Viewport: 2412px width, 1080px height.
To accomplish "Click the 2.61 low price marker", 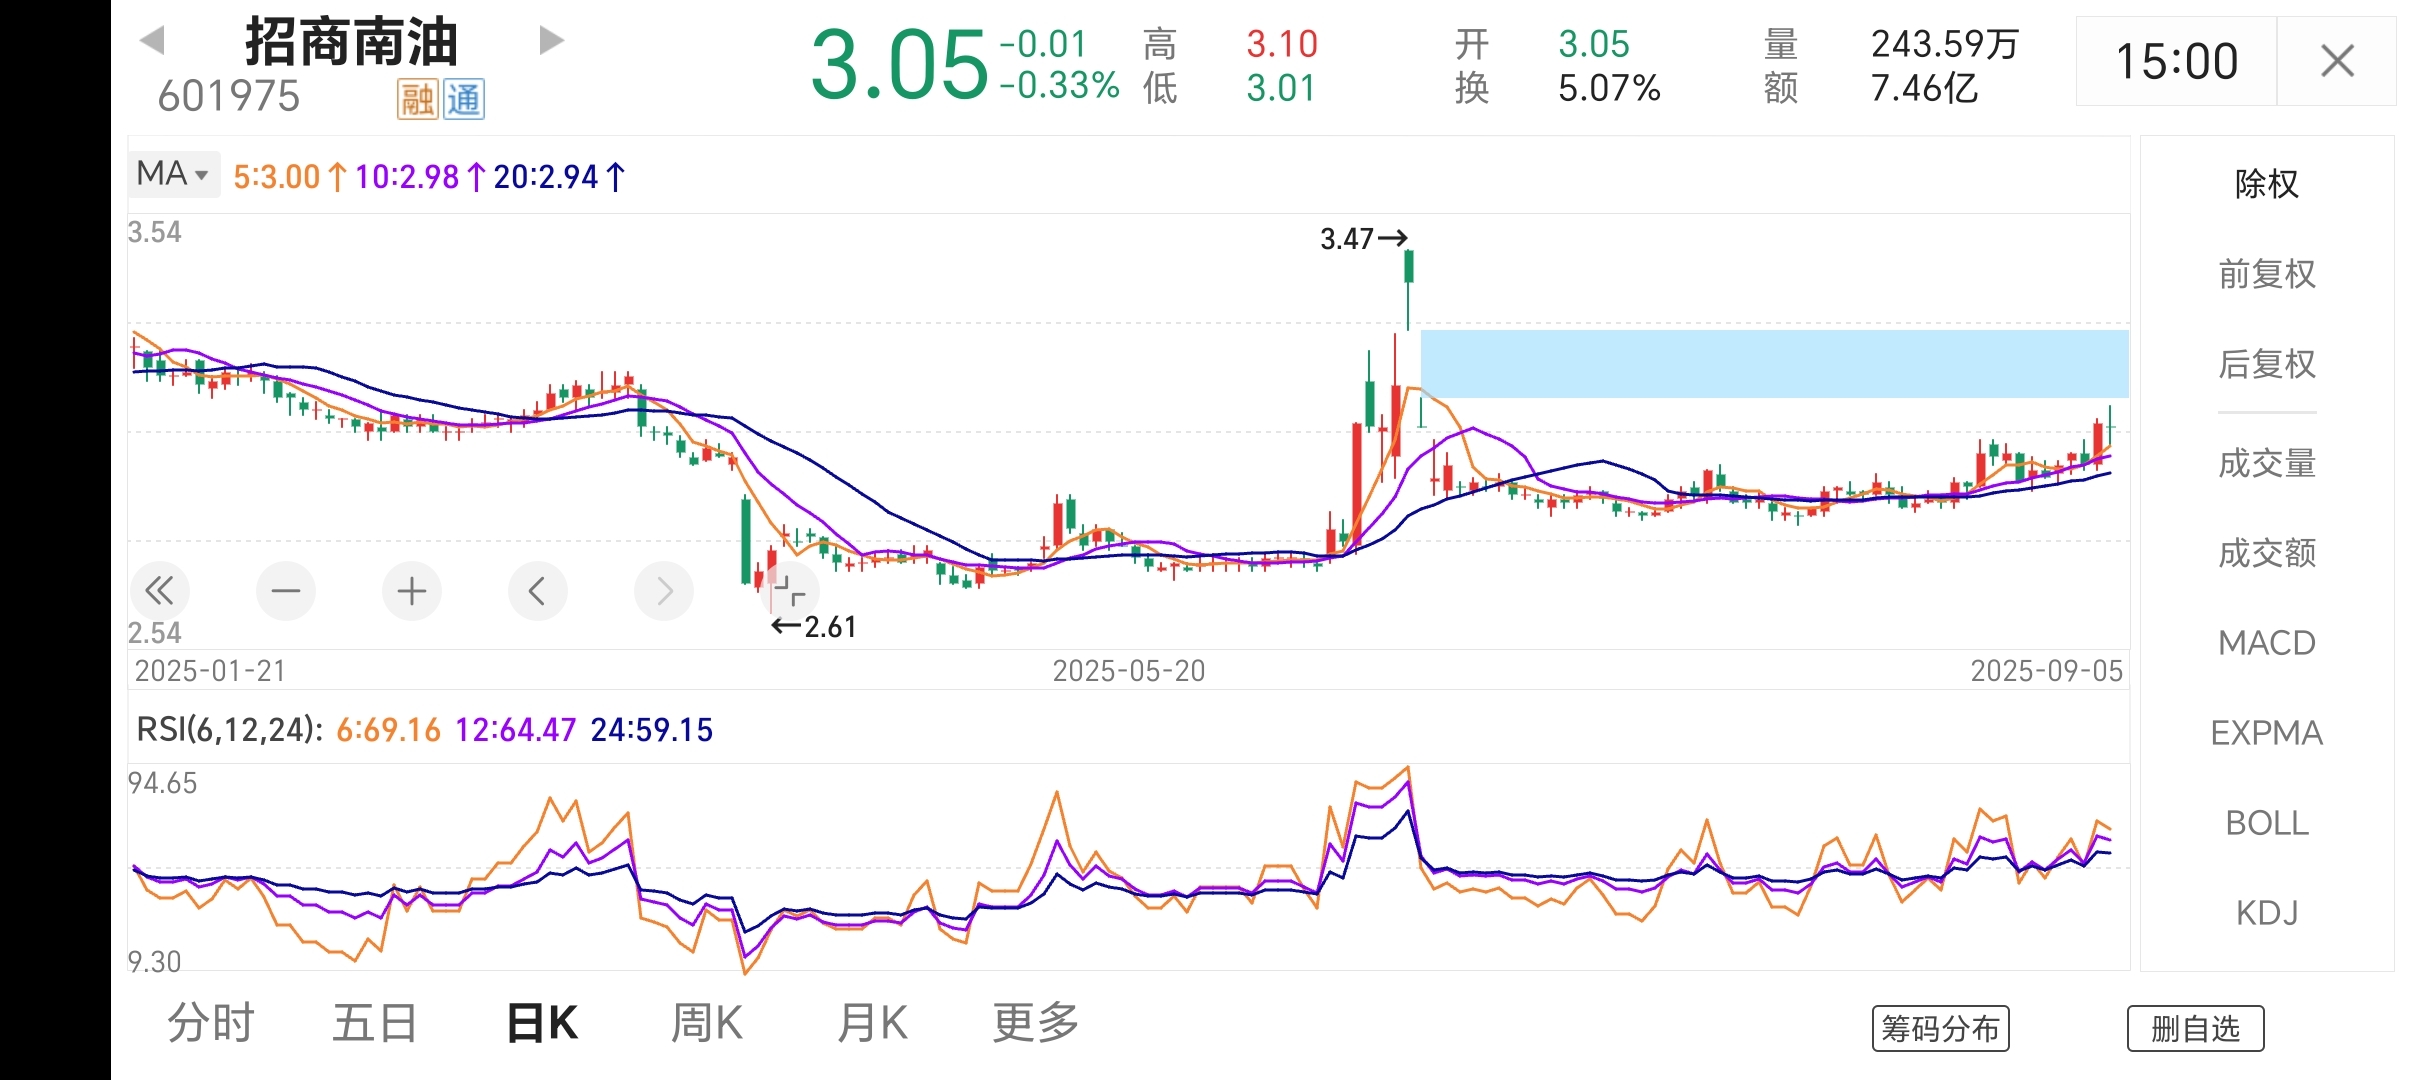I will [x=814, y=627].
